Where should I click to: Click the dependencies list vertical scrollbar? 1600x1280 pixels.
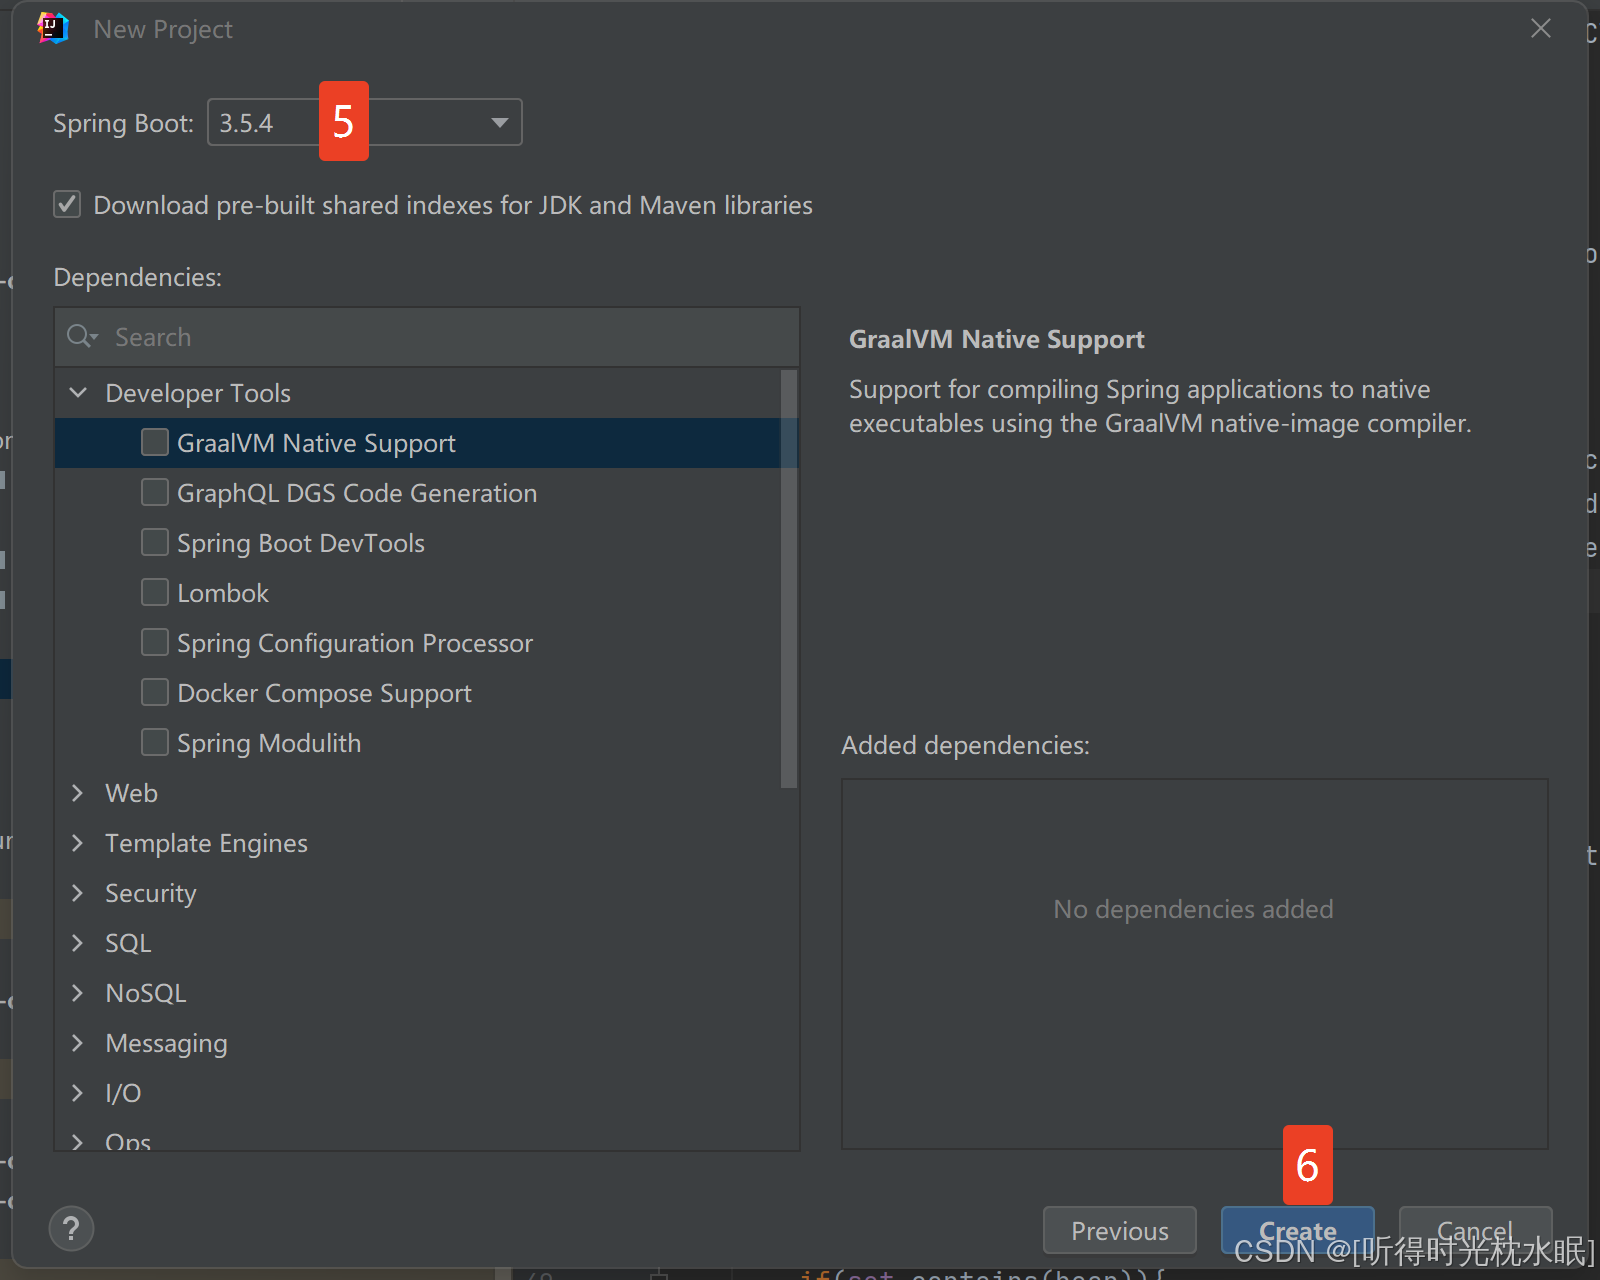(789, 579)
